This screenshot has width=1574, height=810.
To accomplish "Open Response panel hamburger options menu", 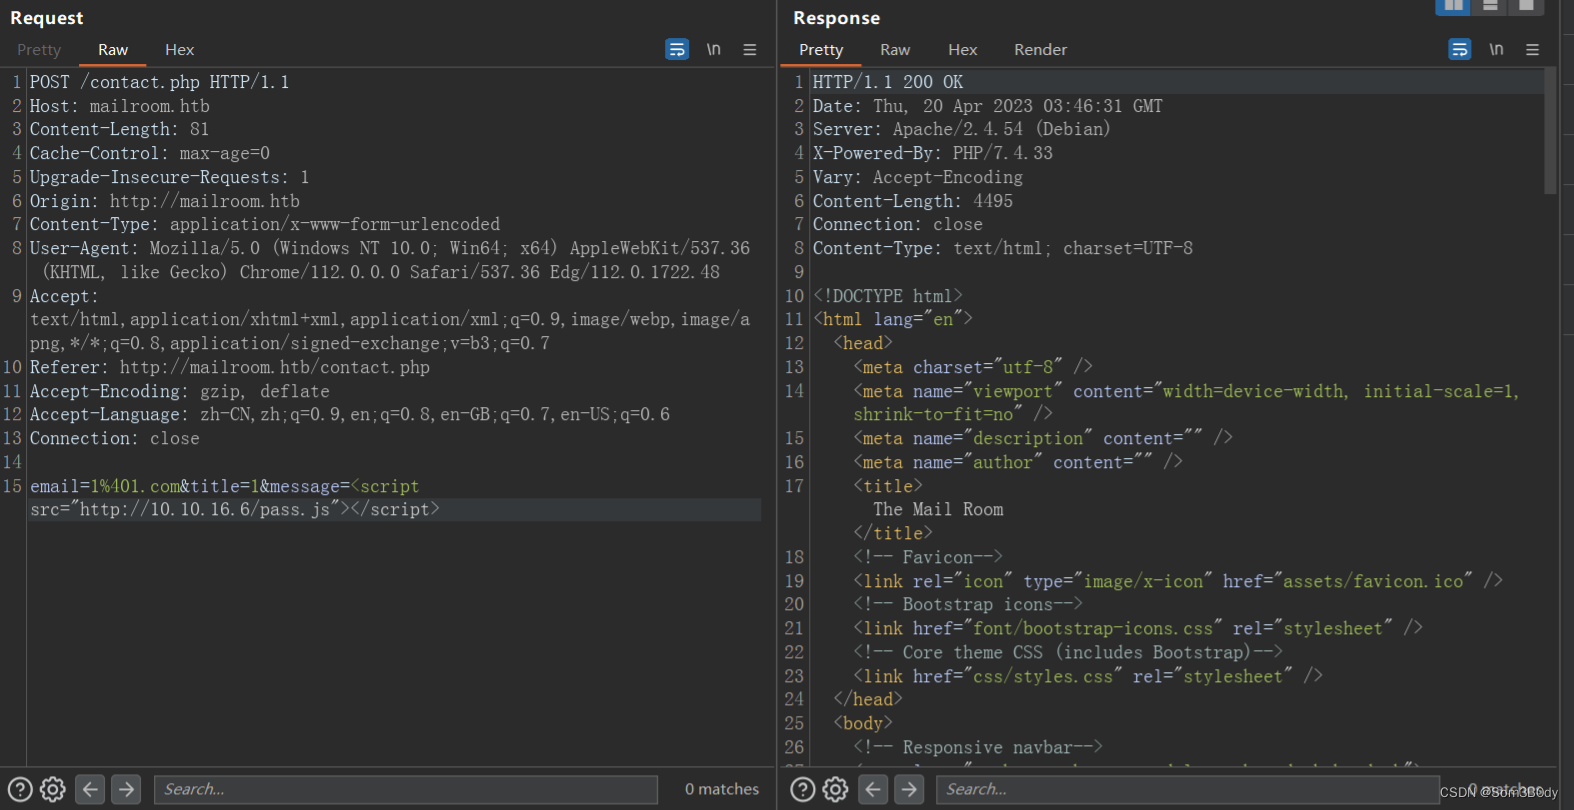I will tap(1532, 49).
